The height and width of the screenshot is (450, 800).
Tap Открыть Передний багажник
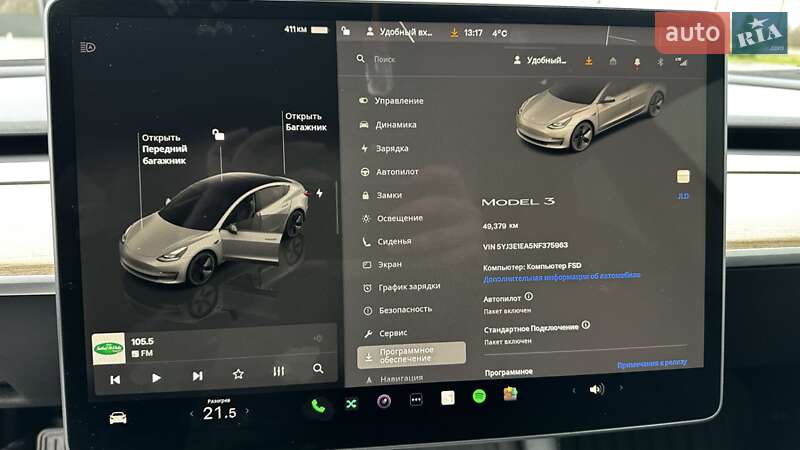tap(164, 149)
